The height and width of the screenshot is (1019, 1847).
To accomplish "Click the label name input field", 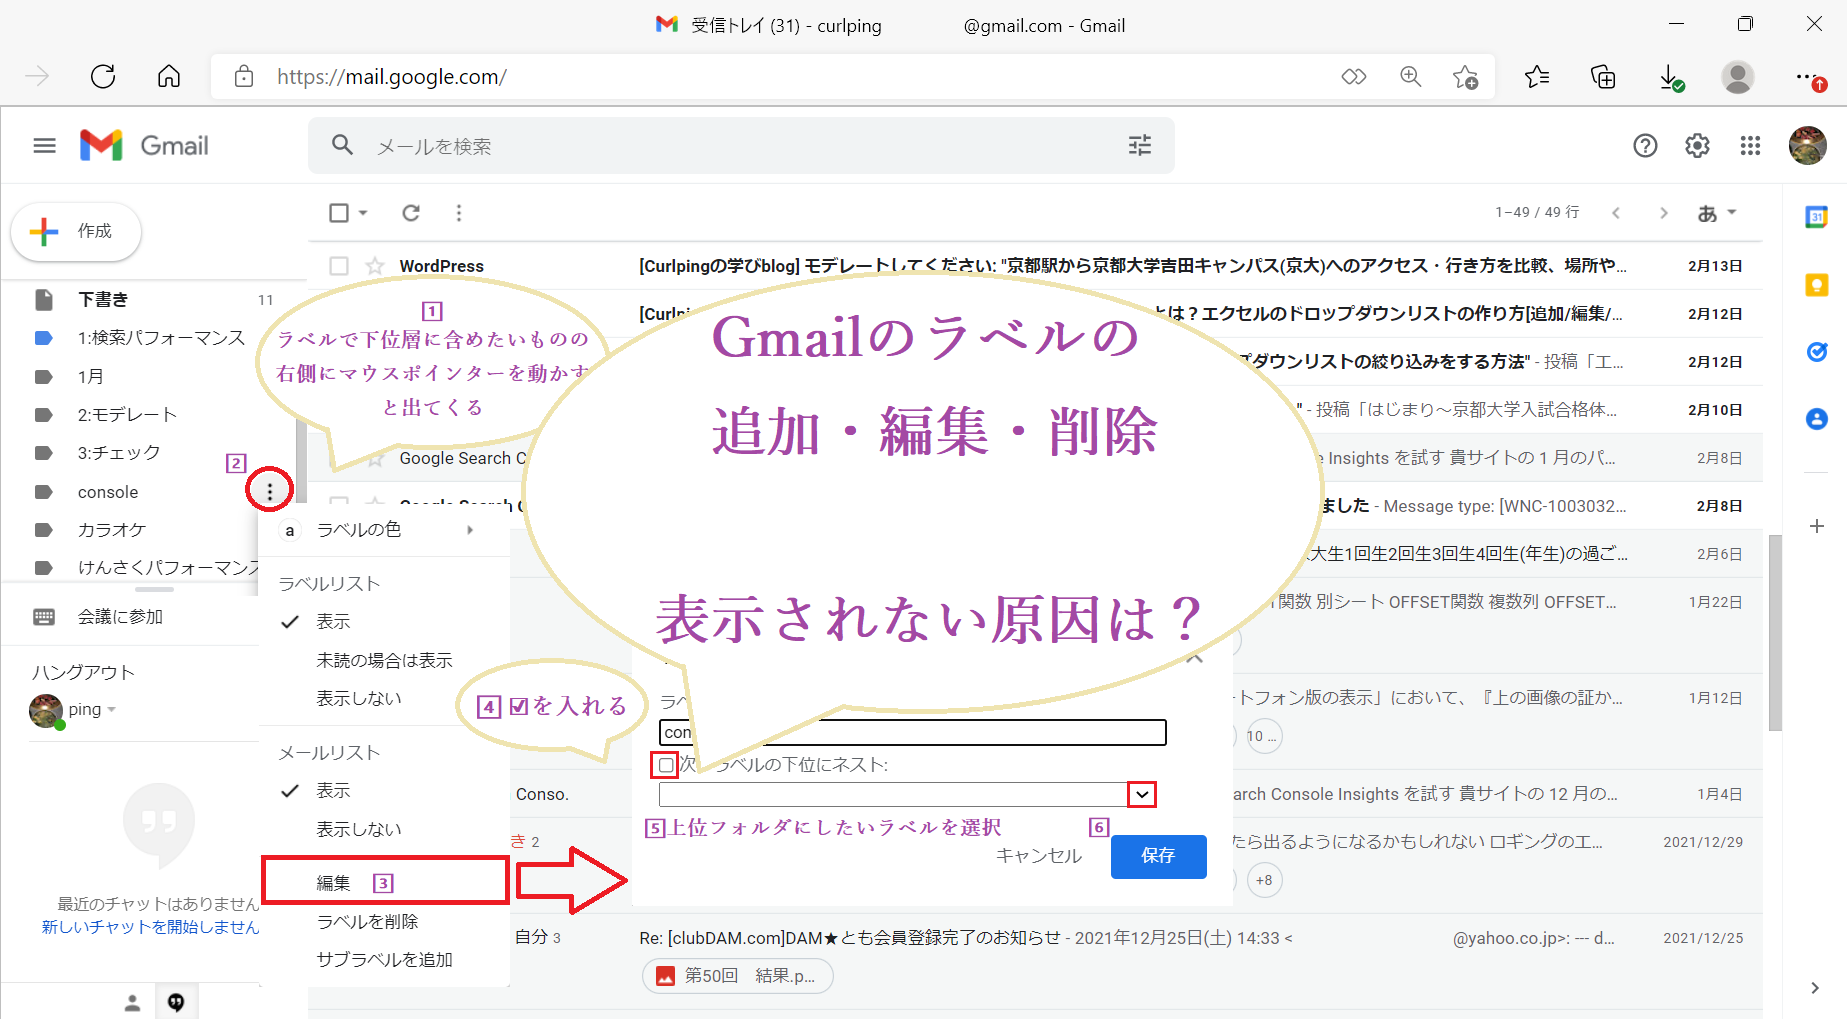I will click(x=912, y=731).
